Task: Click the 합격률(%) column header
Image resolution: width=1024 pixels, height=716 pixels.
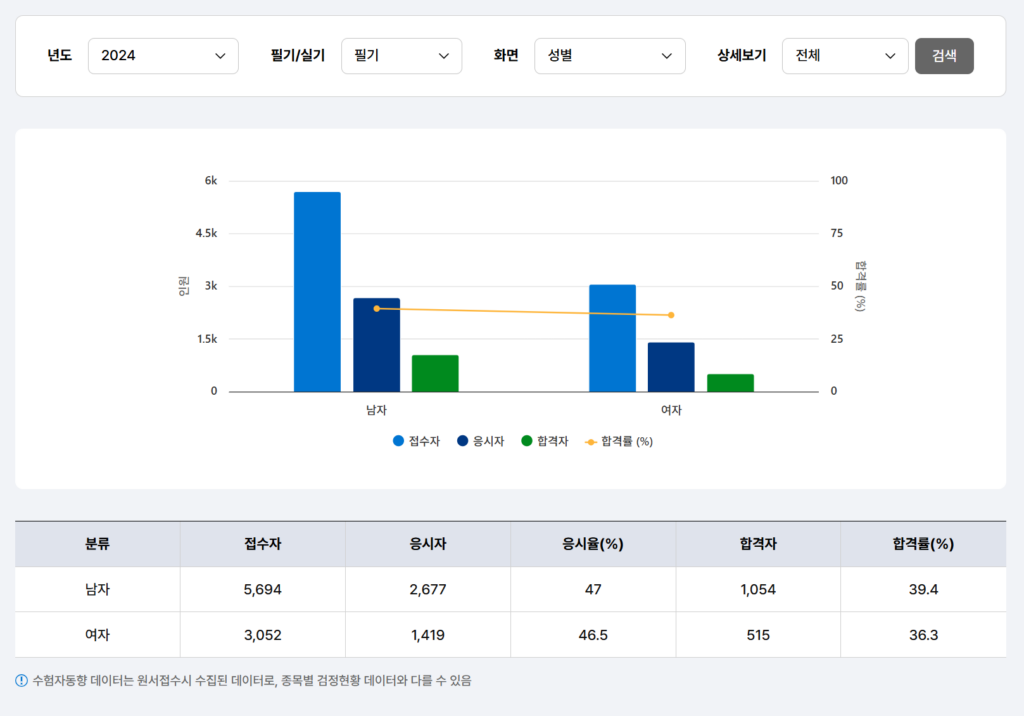Action: (923, 543)
